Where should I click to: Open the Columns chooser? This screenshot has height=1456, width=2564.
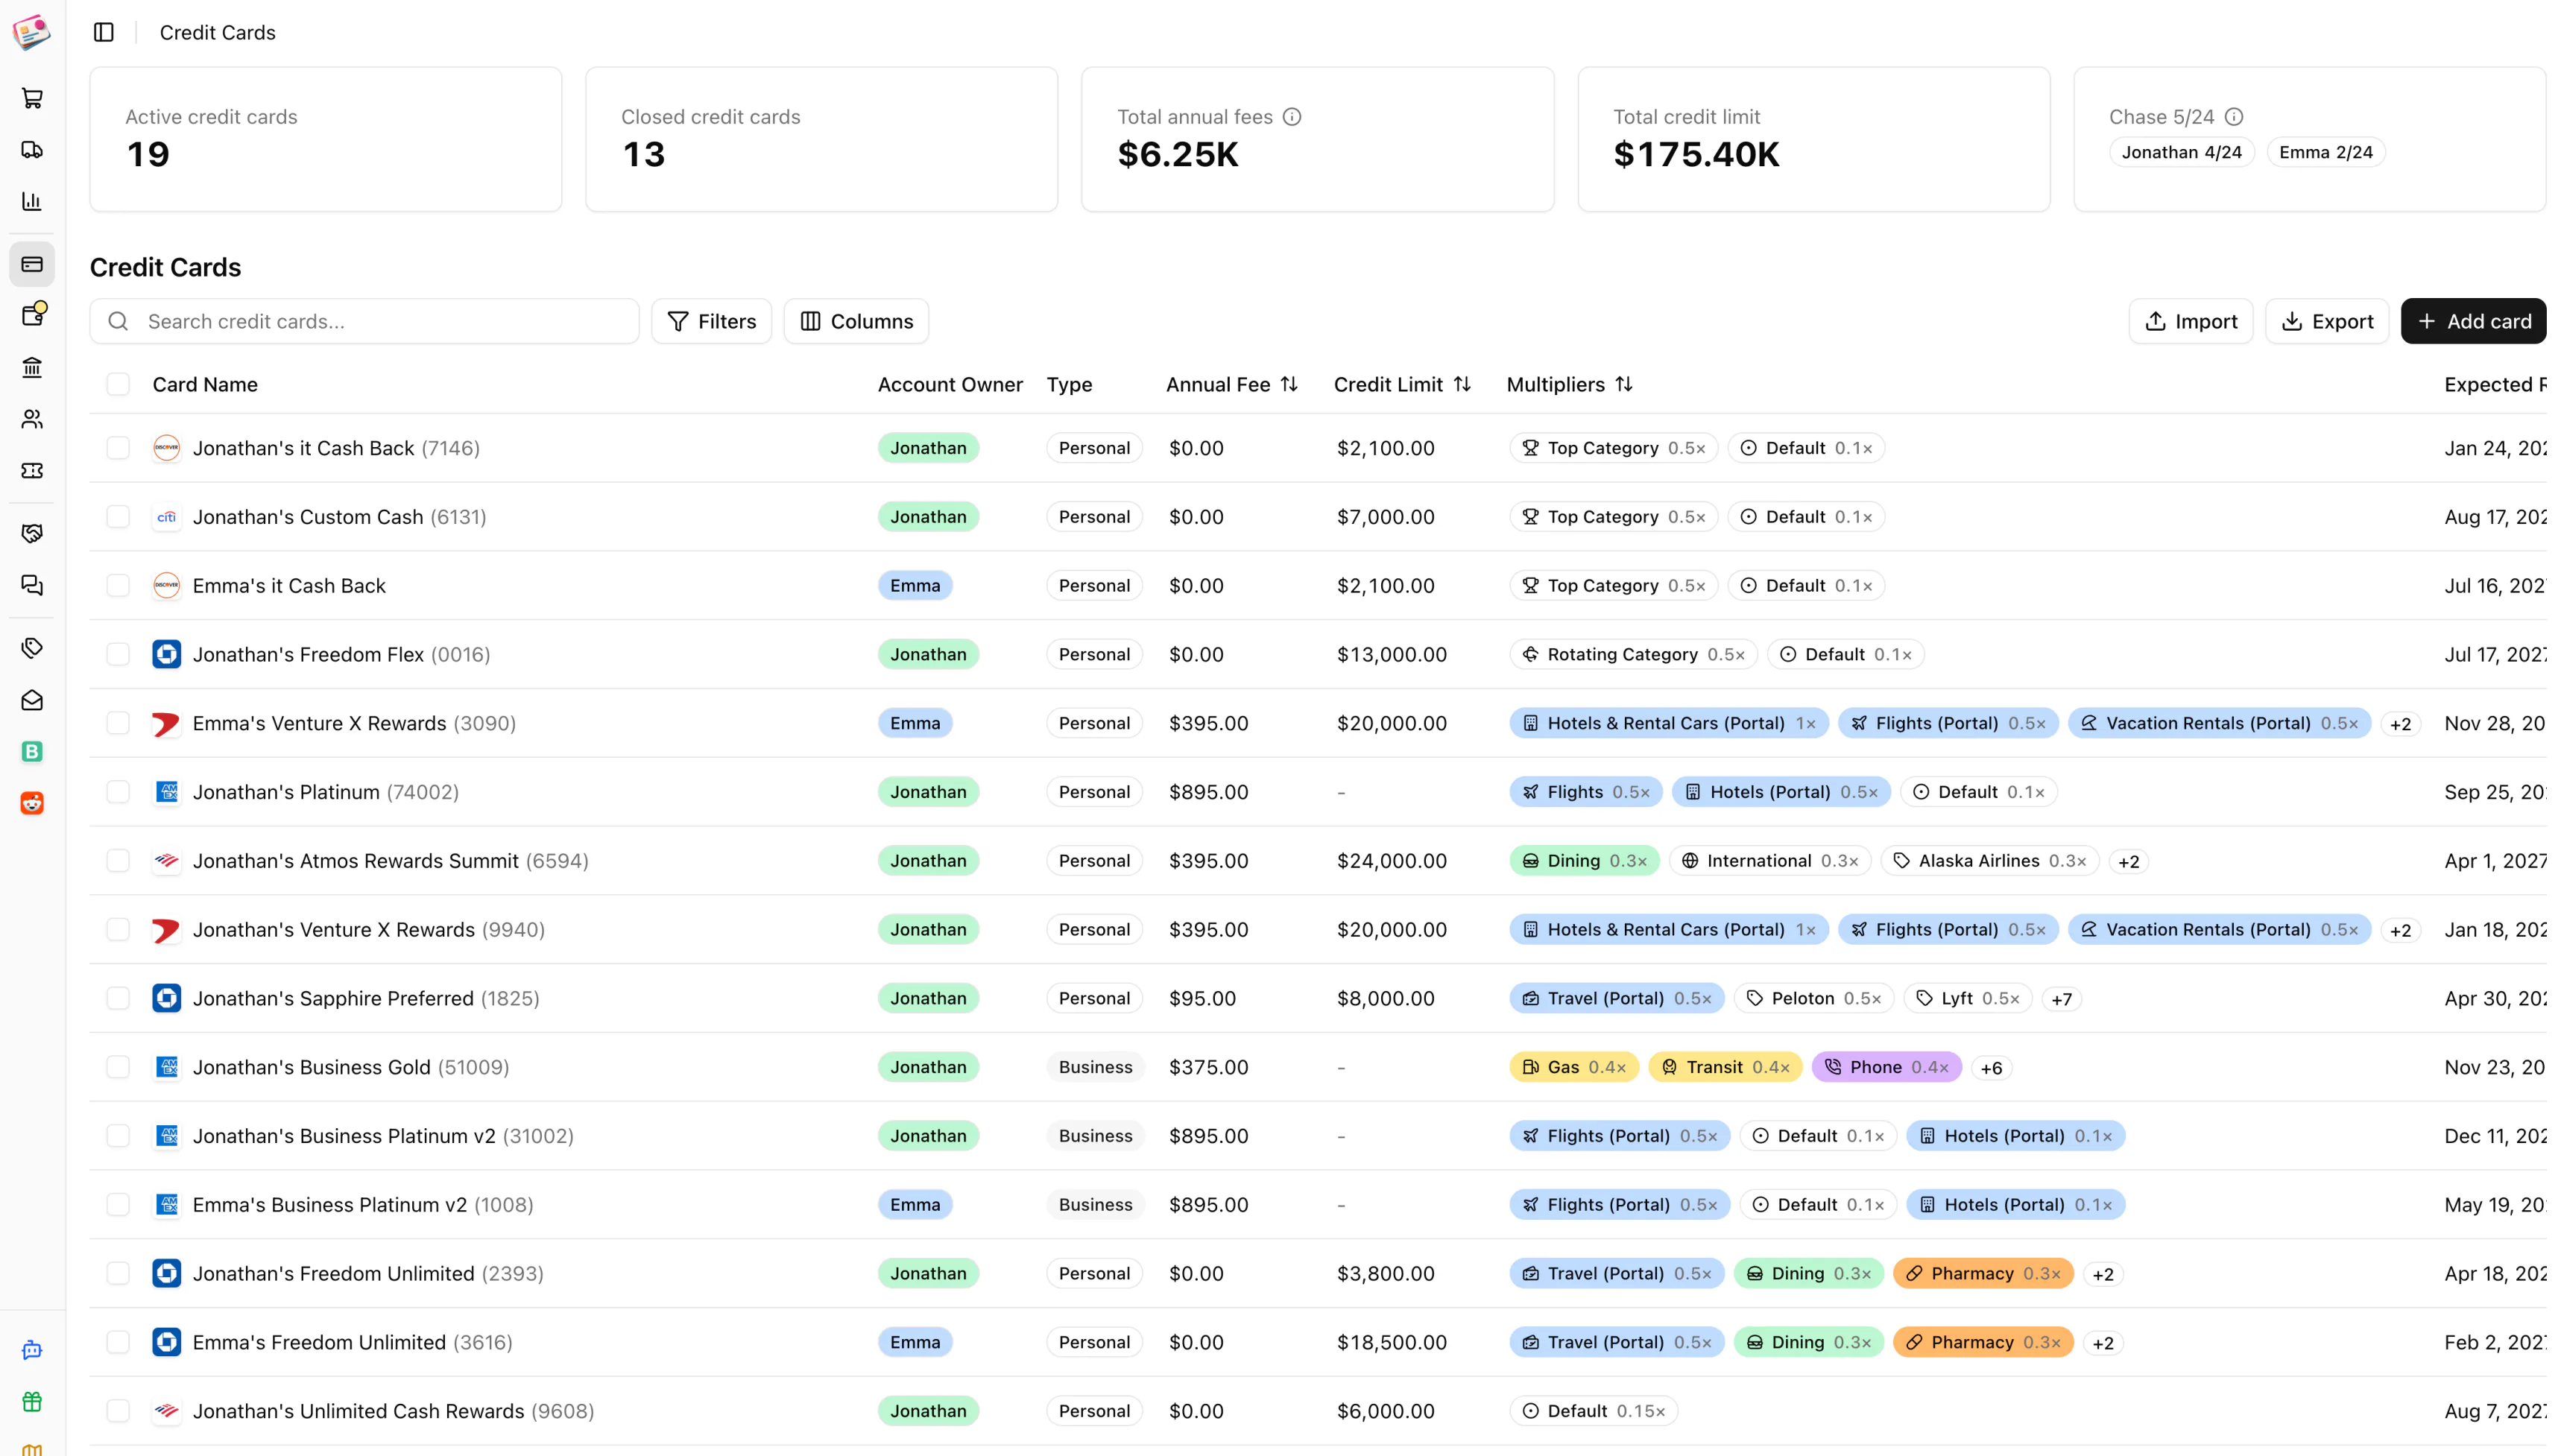click(x=856, y=321)
